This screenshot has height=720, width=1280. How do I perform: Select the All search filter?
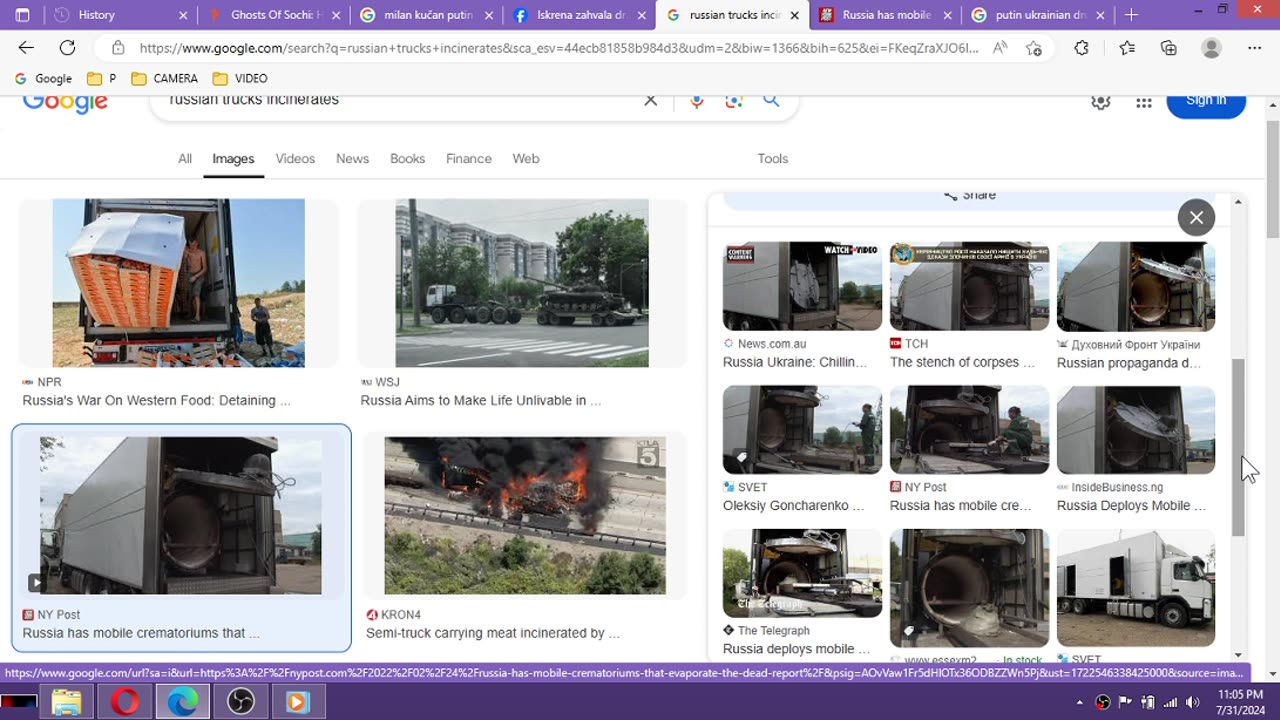point(185,159)
